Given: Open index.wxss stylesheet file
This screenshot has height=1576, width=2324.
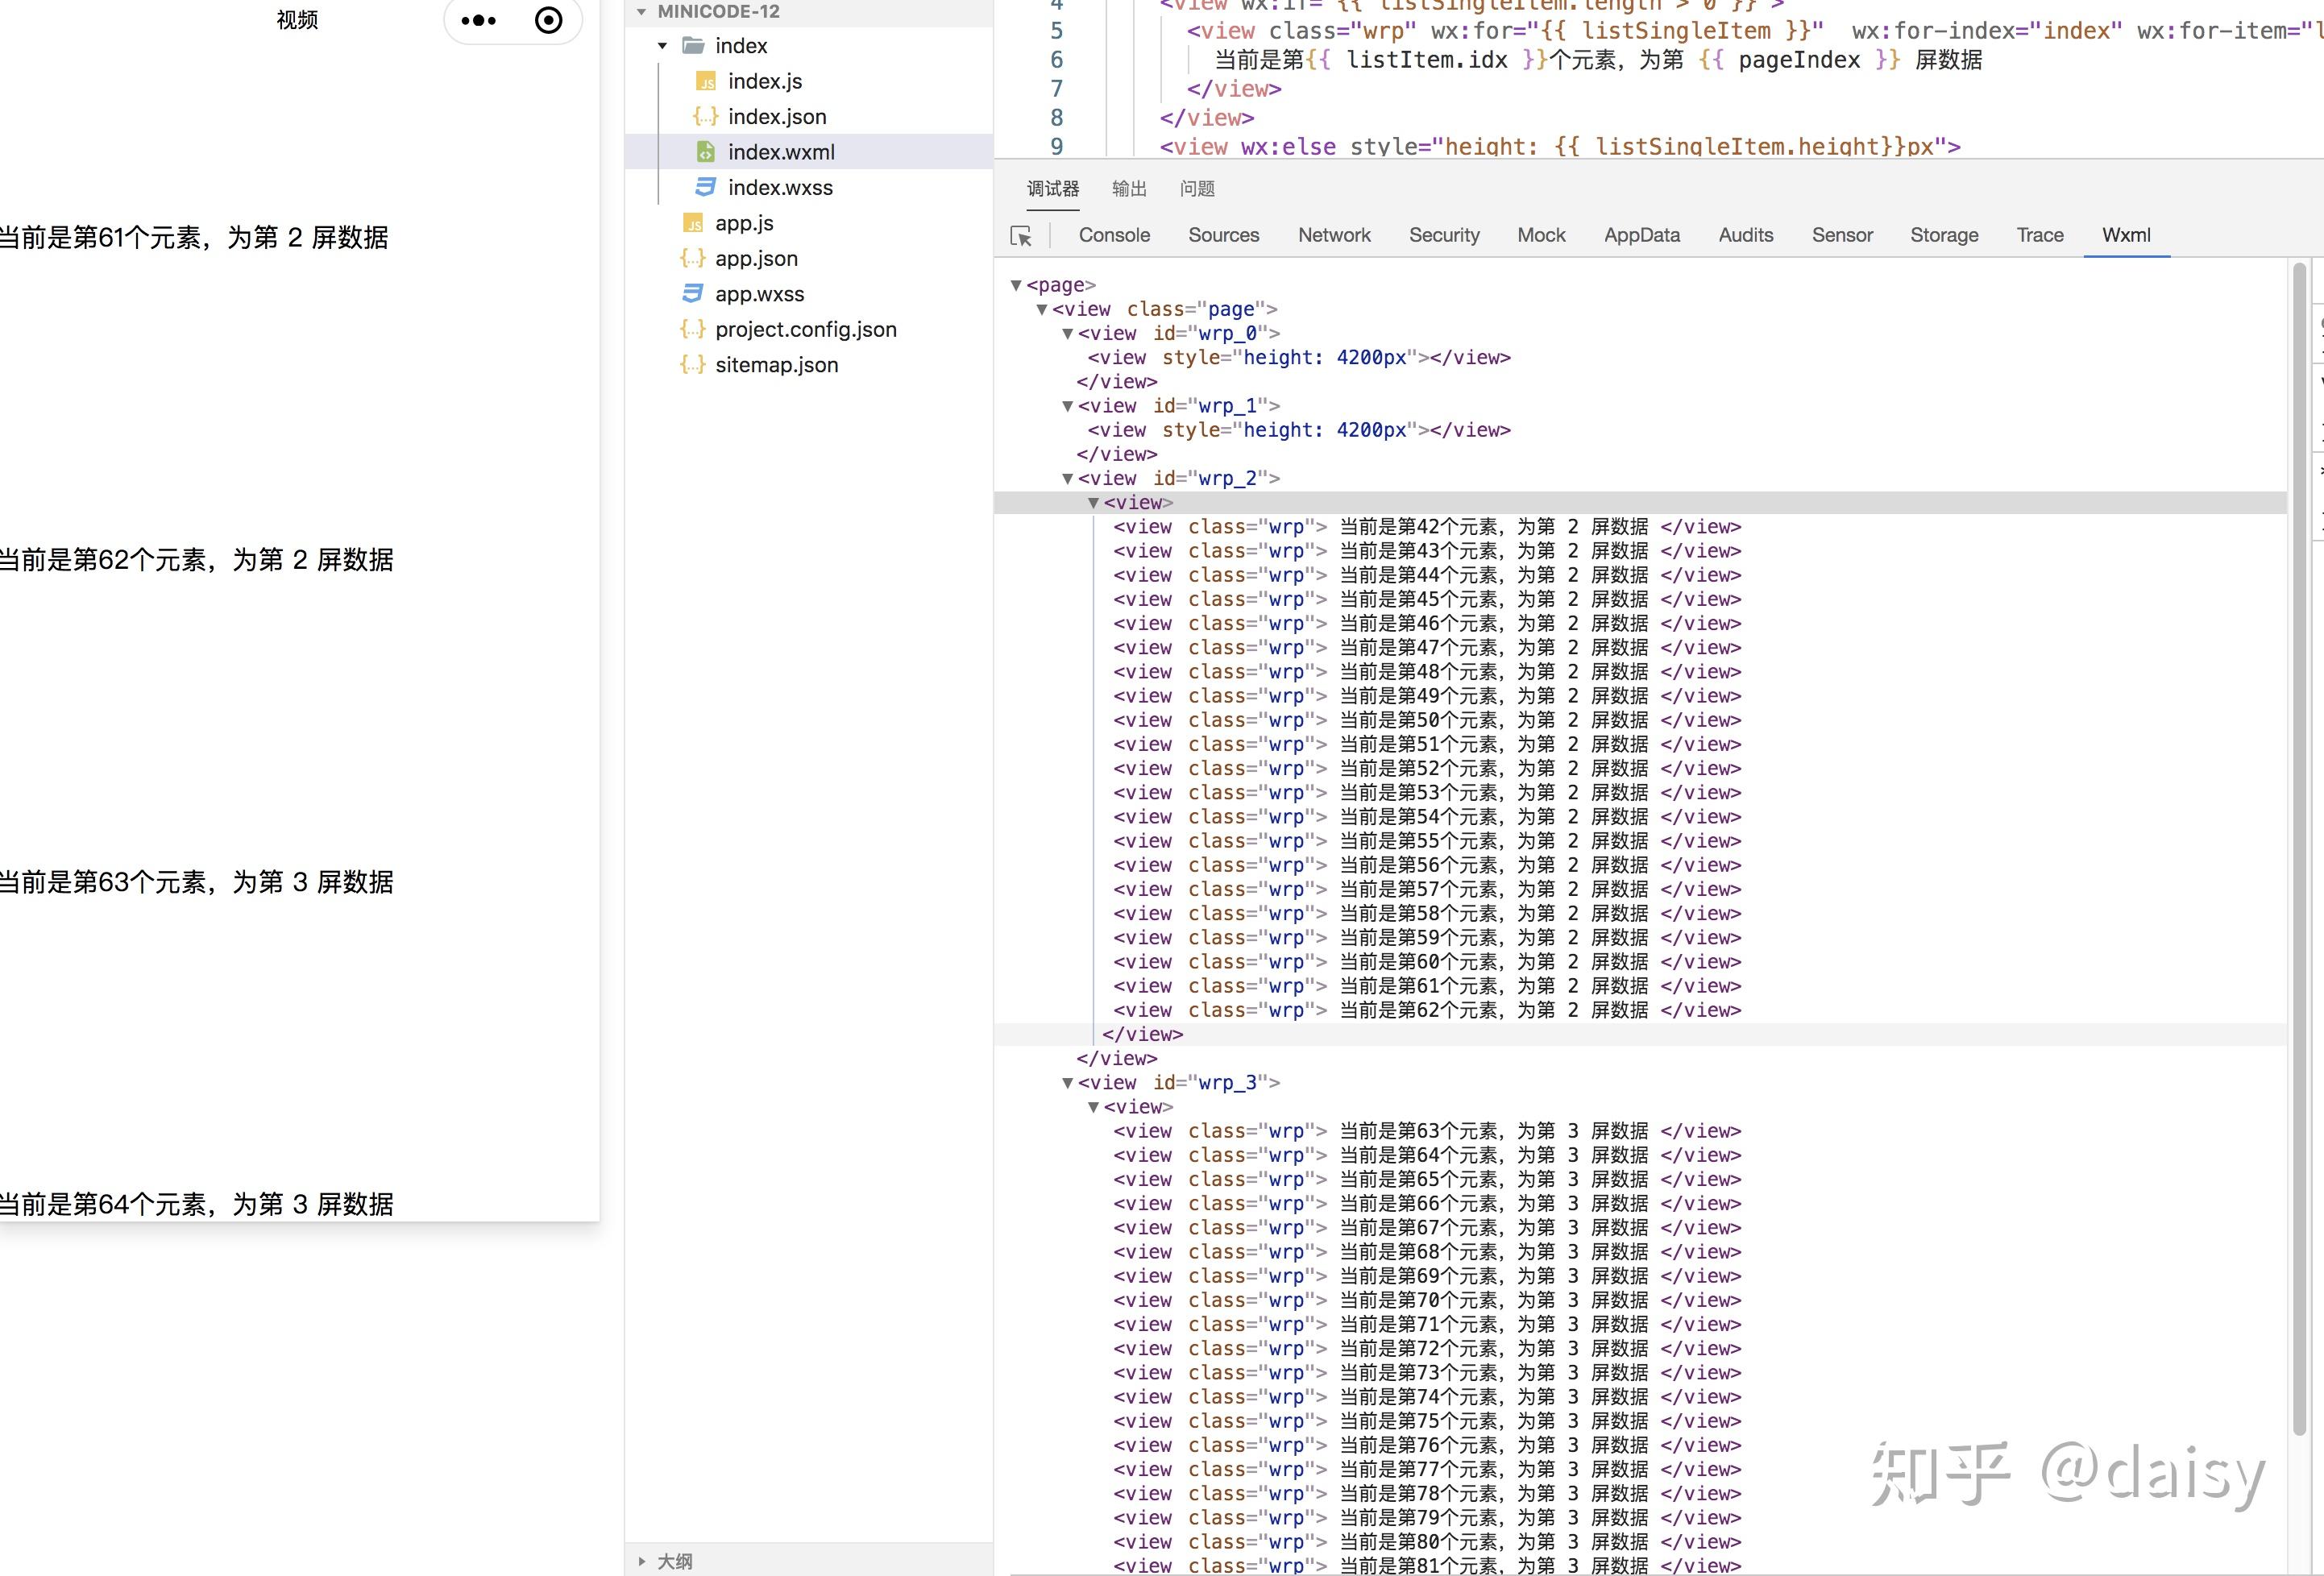Looking at the screenshot, I should click(x=779, y=187).
